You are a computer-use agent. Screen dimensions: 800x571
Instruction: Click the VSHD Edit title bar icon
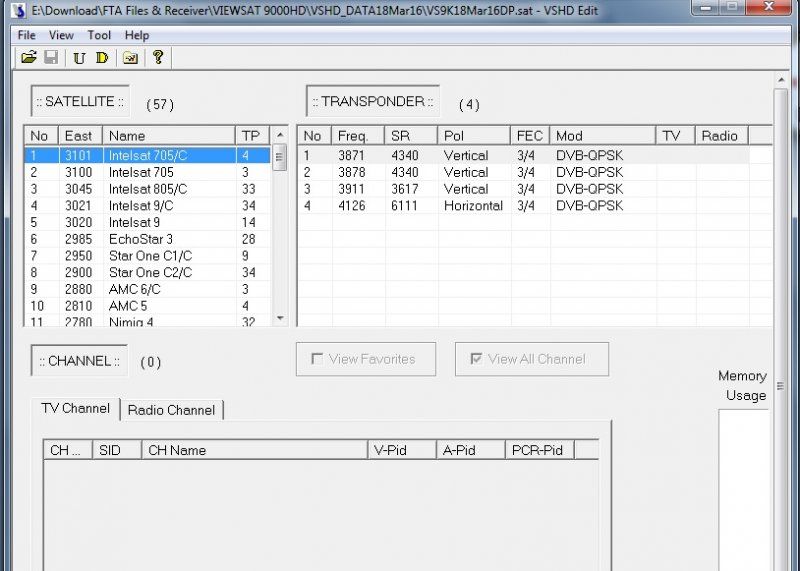point(18,10)
